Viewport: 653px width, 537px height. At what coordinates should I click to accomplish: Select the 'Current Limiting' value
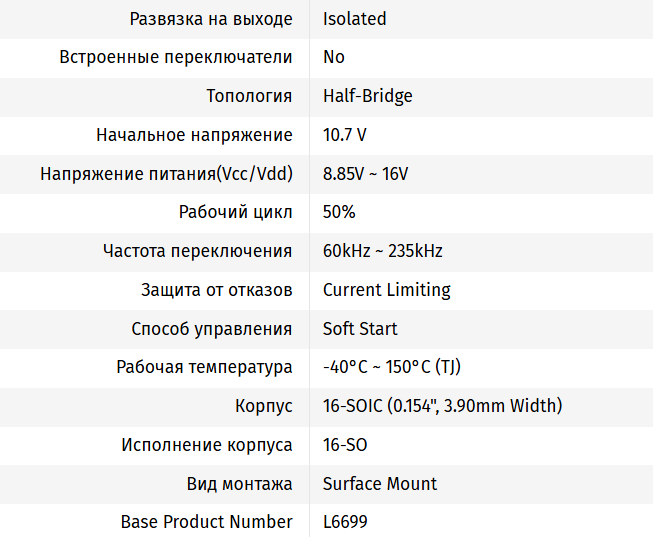[386, 290]
